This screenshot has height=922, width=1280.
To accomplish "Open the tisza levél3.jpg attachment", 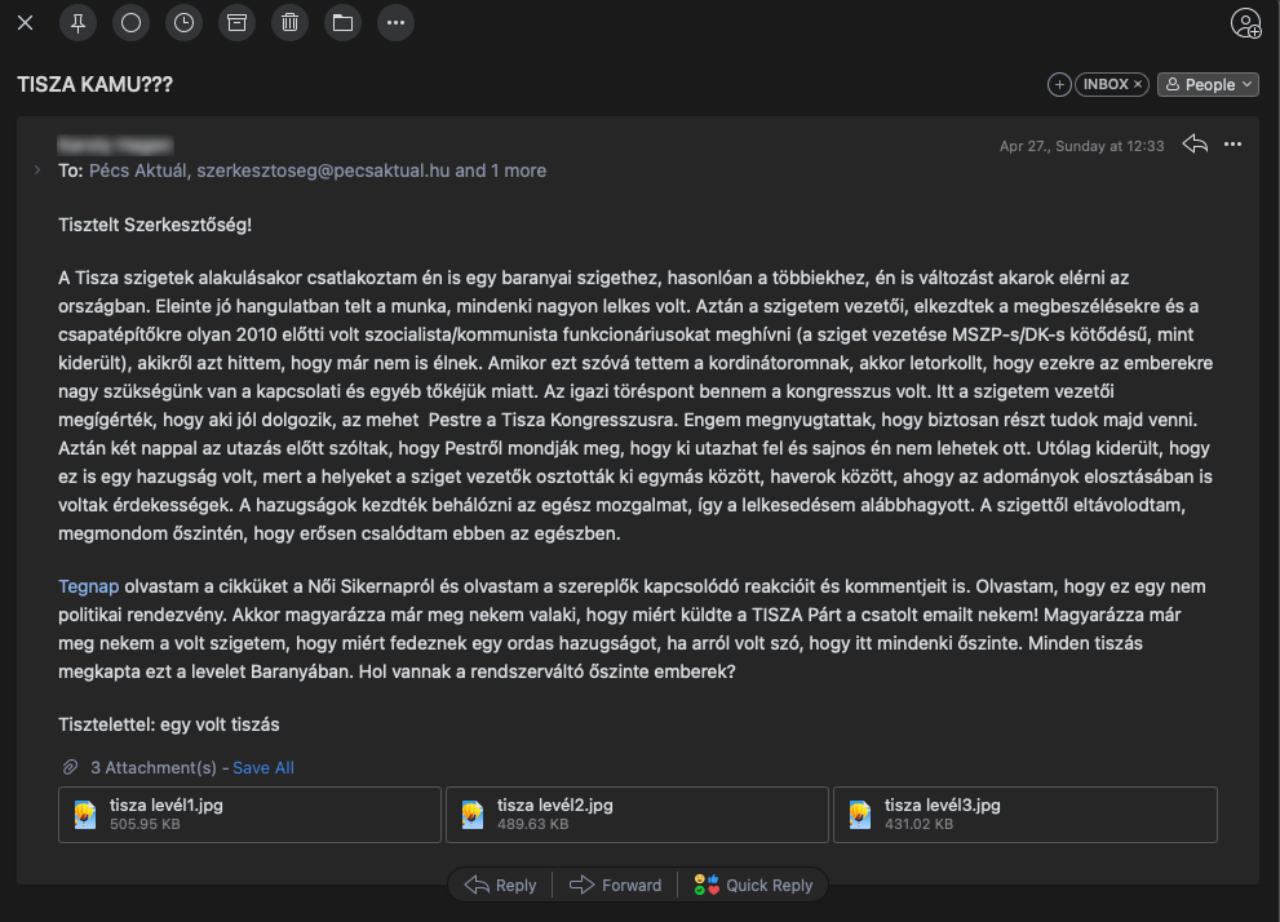I will [1025, 814].
